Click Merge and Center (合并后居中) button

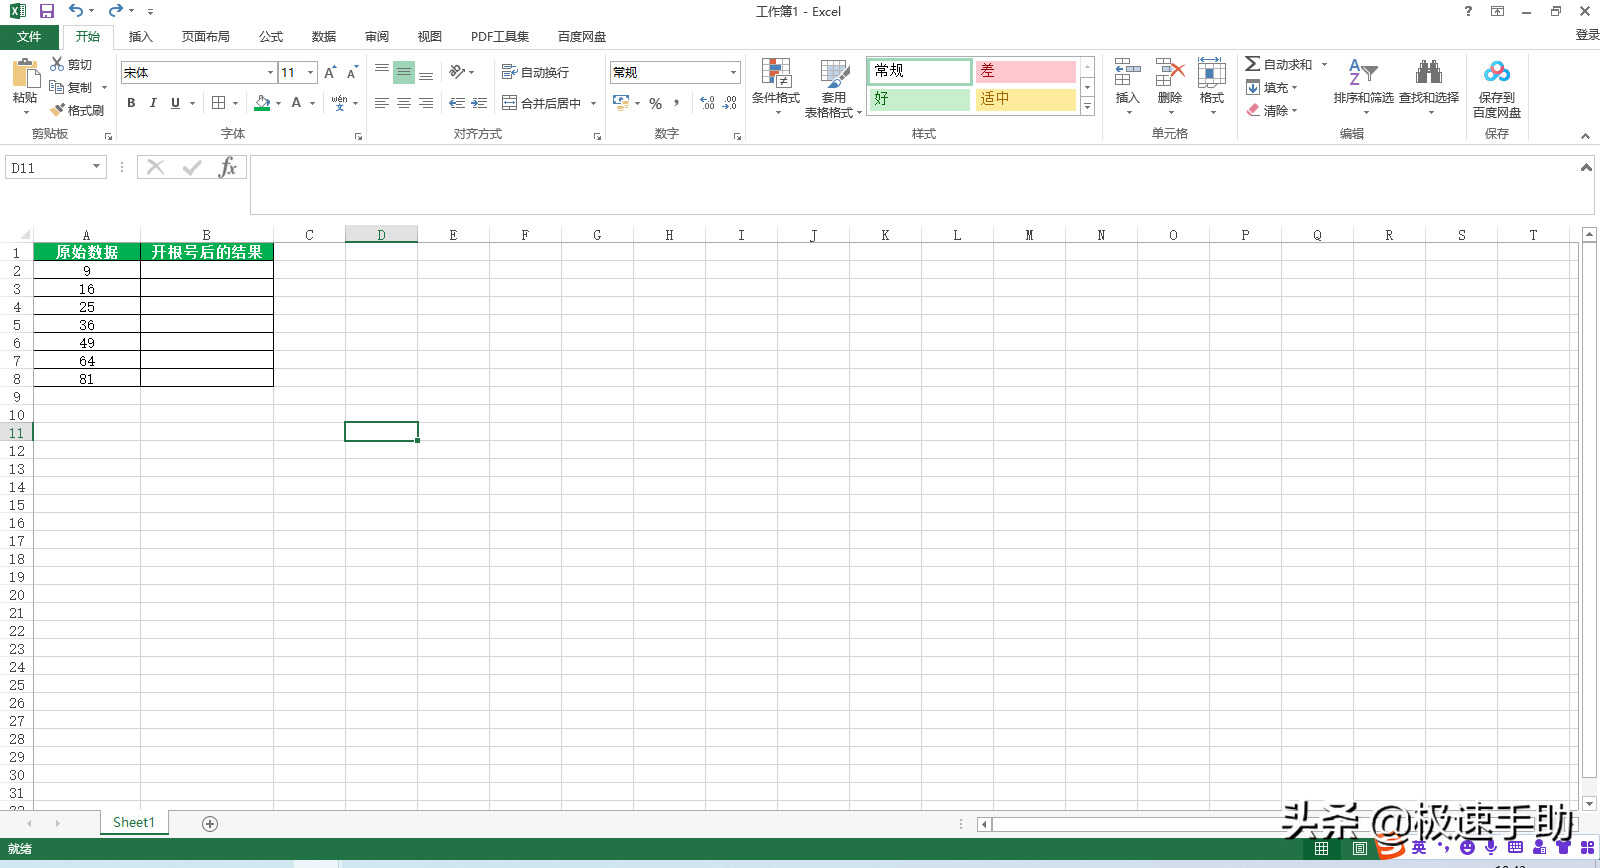541,103
